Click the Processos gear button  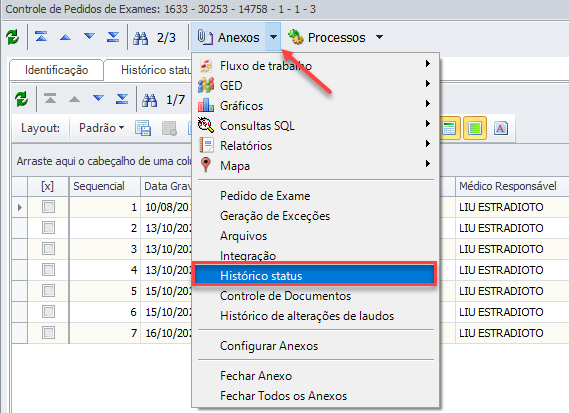327,37
